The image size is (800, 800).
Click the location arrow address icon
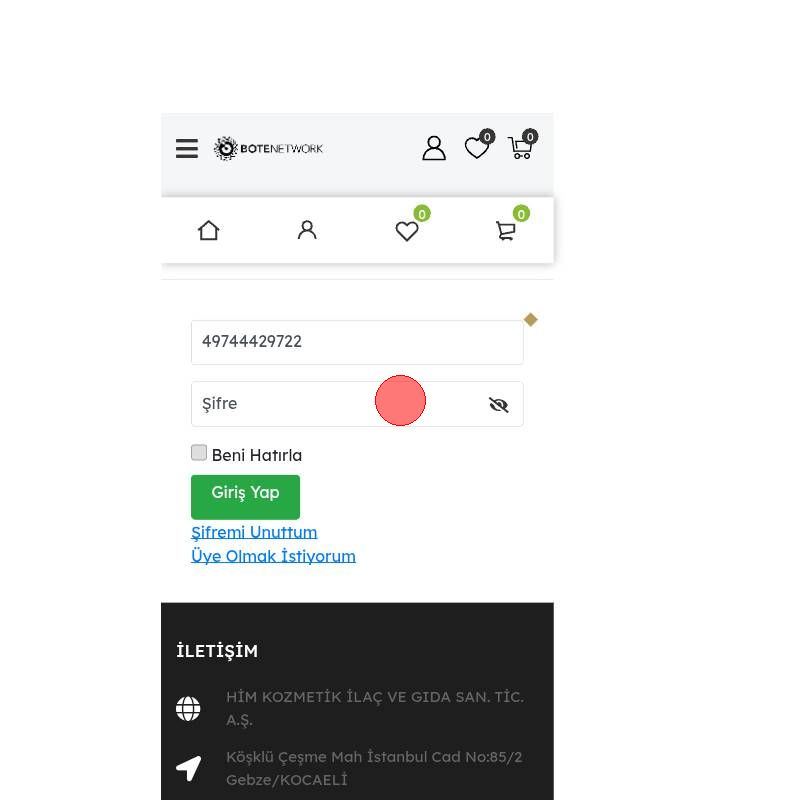coord(188,768)
